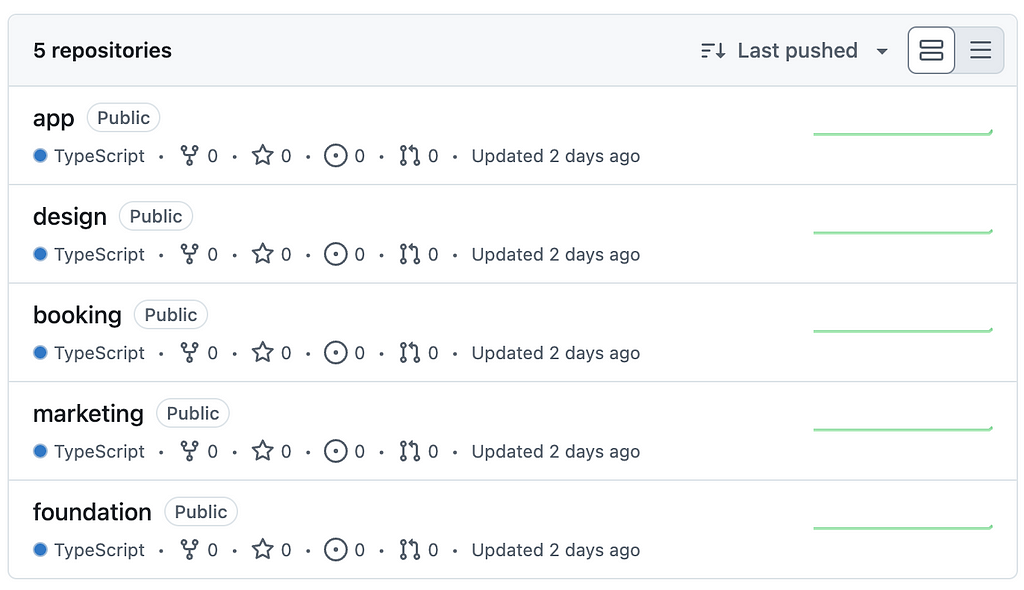
Task: Click the fork icon for marketing repository
Action: (x=189, y=451)
